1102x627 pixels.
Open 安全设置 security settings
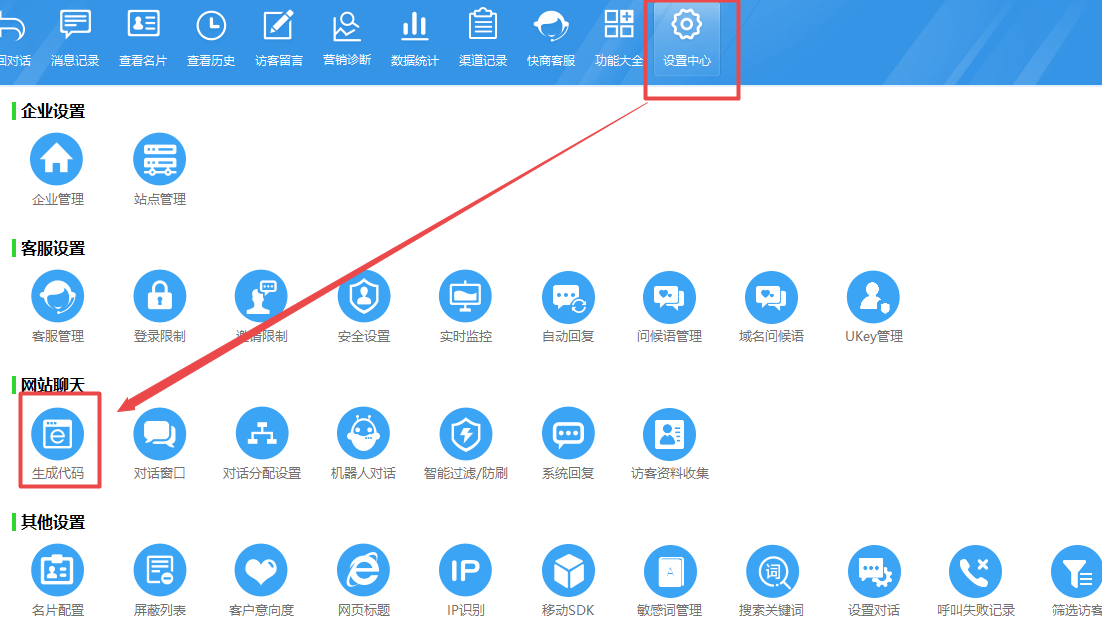(x=364, y=297)
